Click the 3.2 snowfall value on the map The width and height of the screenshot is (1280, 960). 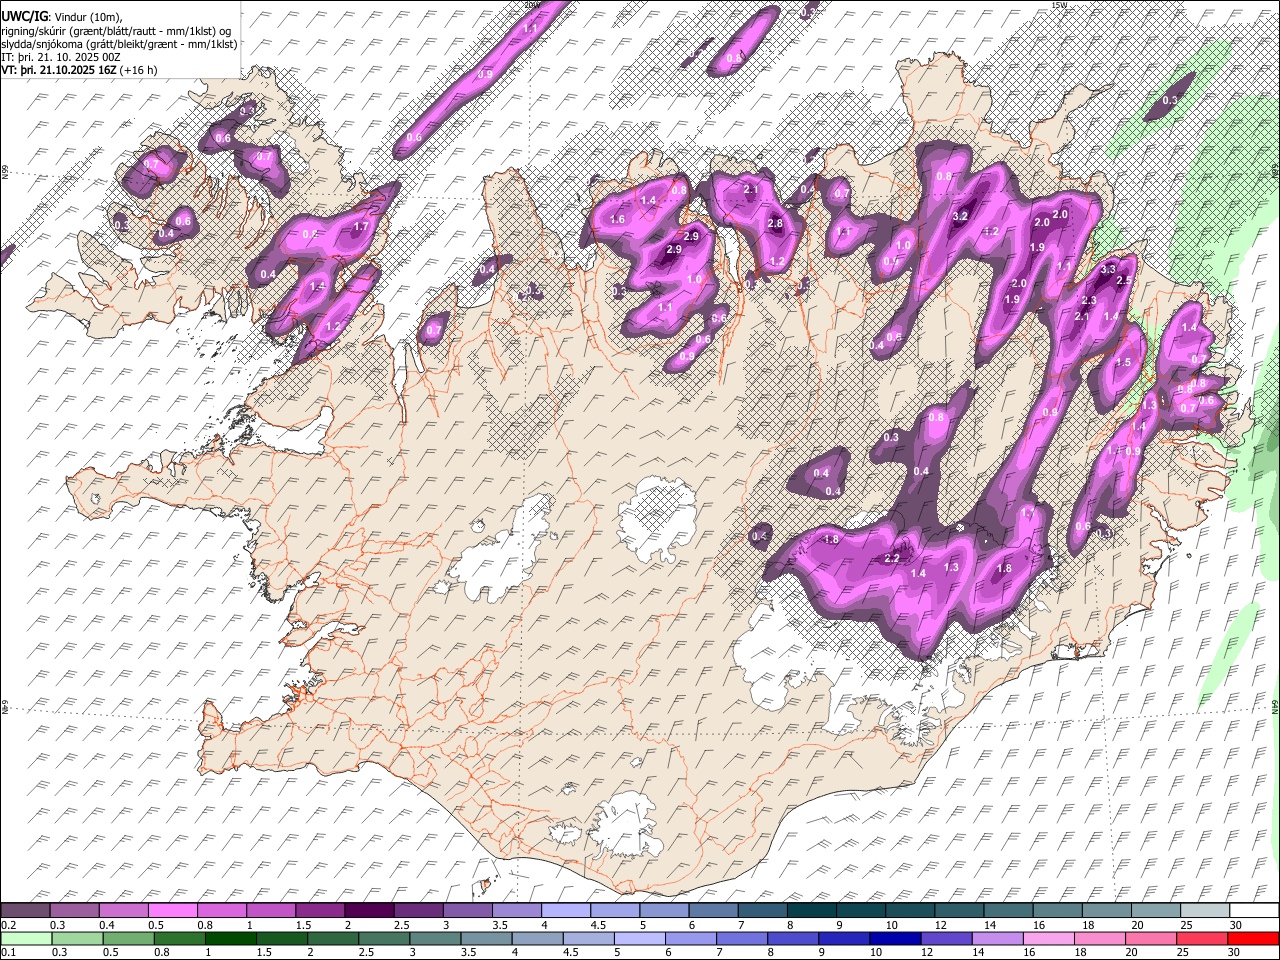click(x=962, y=216)
